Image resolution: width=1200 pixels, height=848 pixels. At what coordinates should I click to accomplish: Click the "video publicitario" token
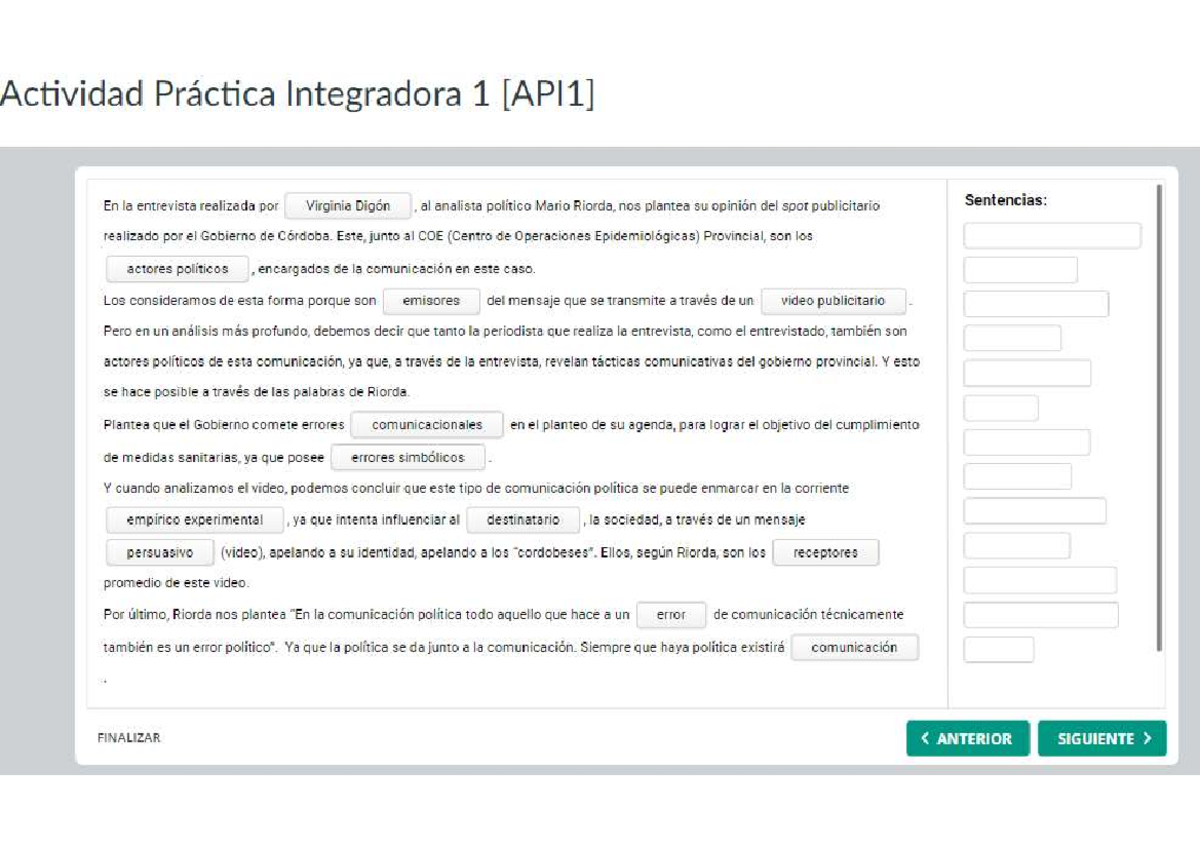point(834,300)
